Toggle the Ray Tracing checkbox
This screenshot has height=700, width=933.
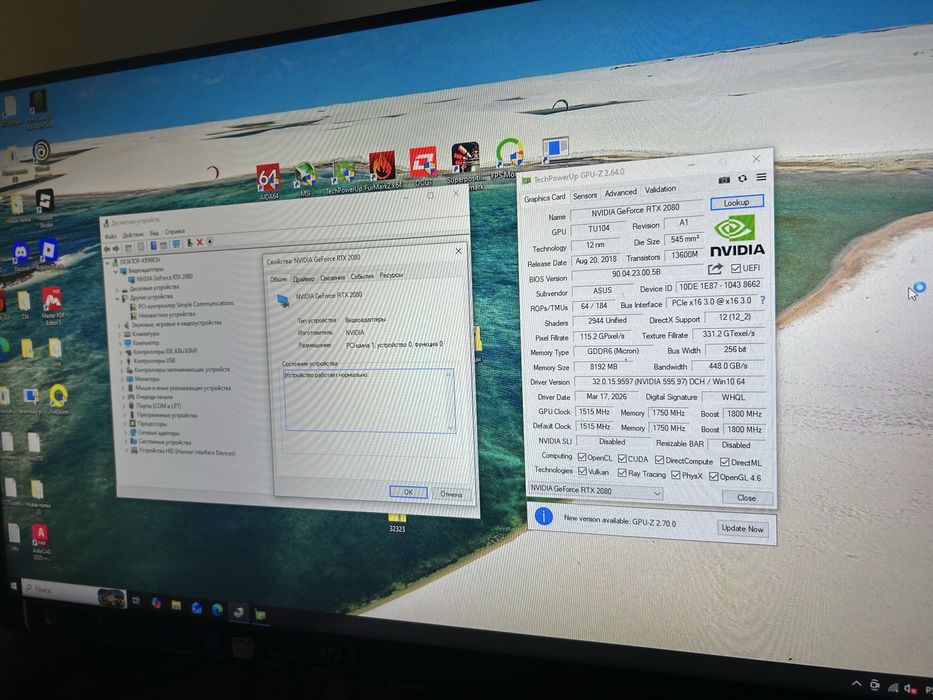pos(622,473)
